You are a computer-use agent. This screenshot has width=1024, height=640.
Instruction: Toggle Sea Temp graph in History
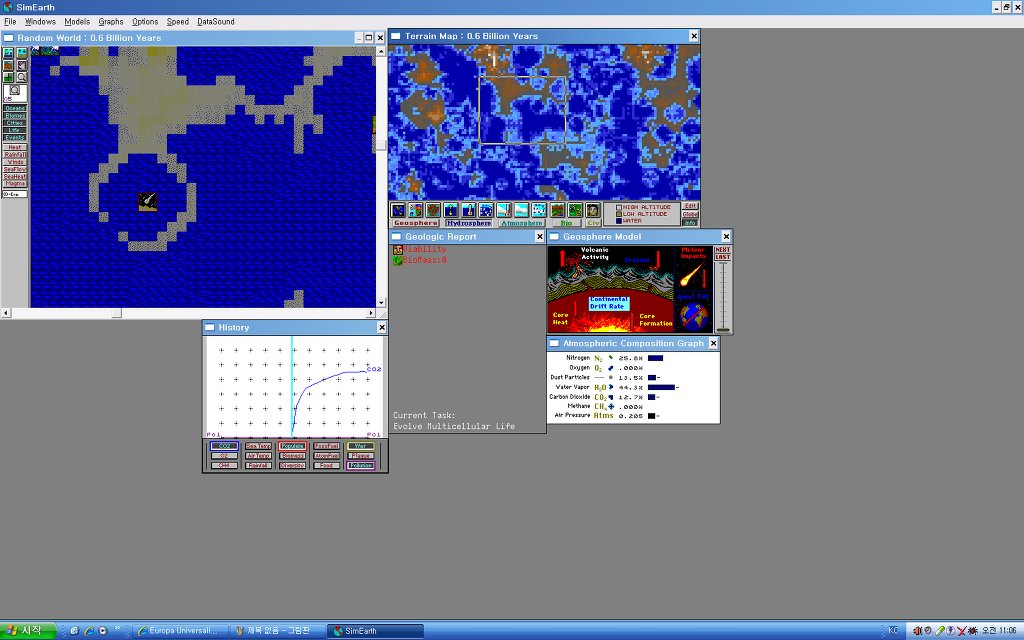[x=259, y=446]
